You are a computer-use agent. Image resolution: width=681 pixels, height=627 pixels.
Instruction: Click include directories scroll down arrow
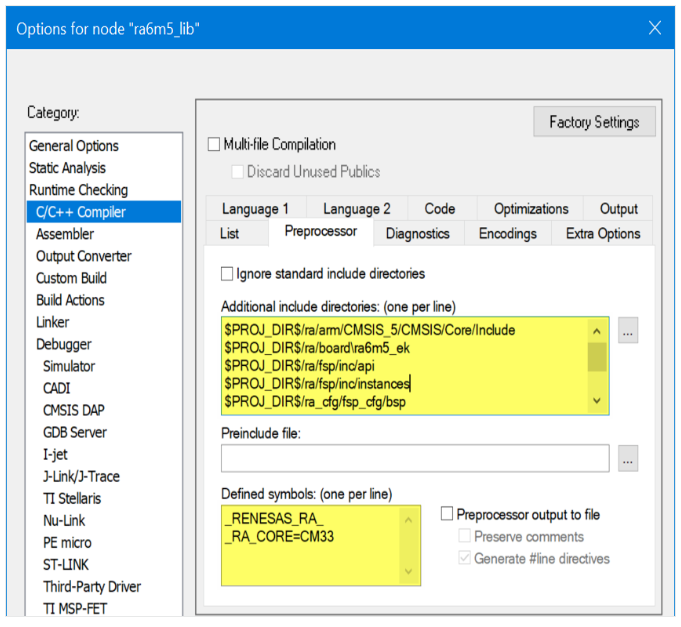pyautogui.click(x=597, y=400)
